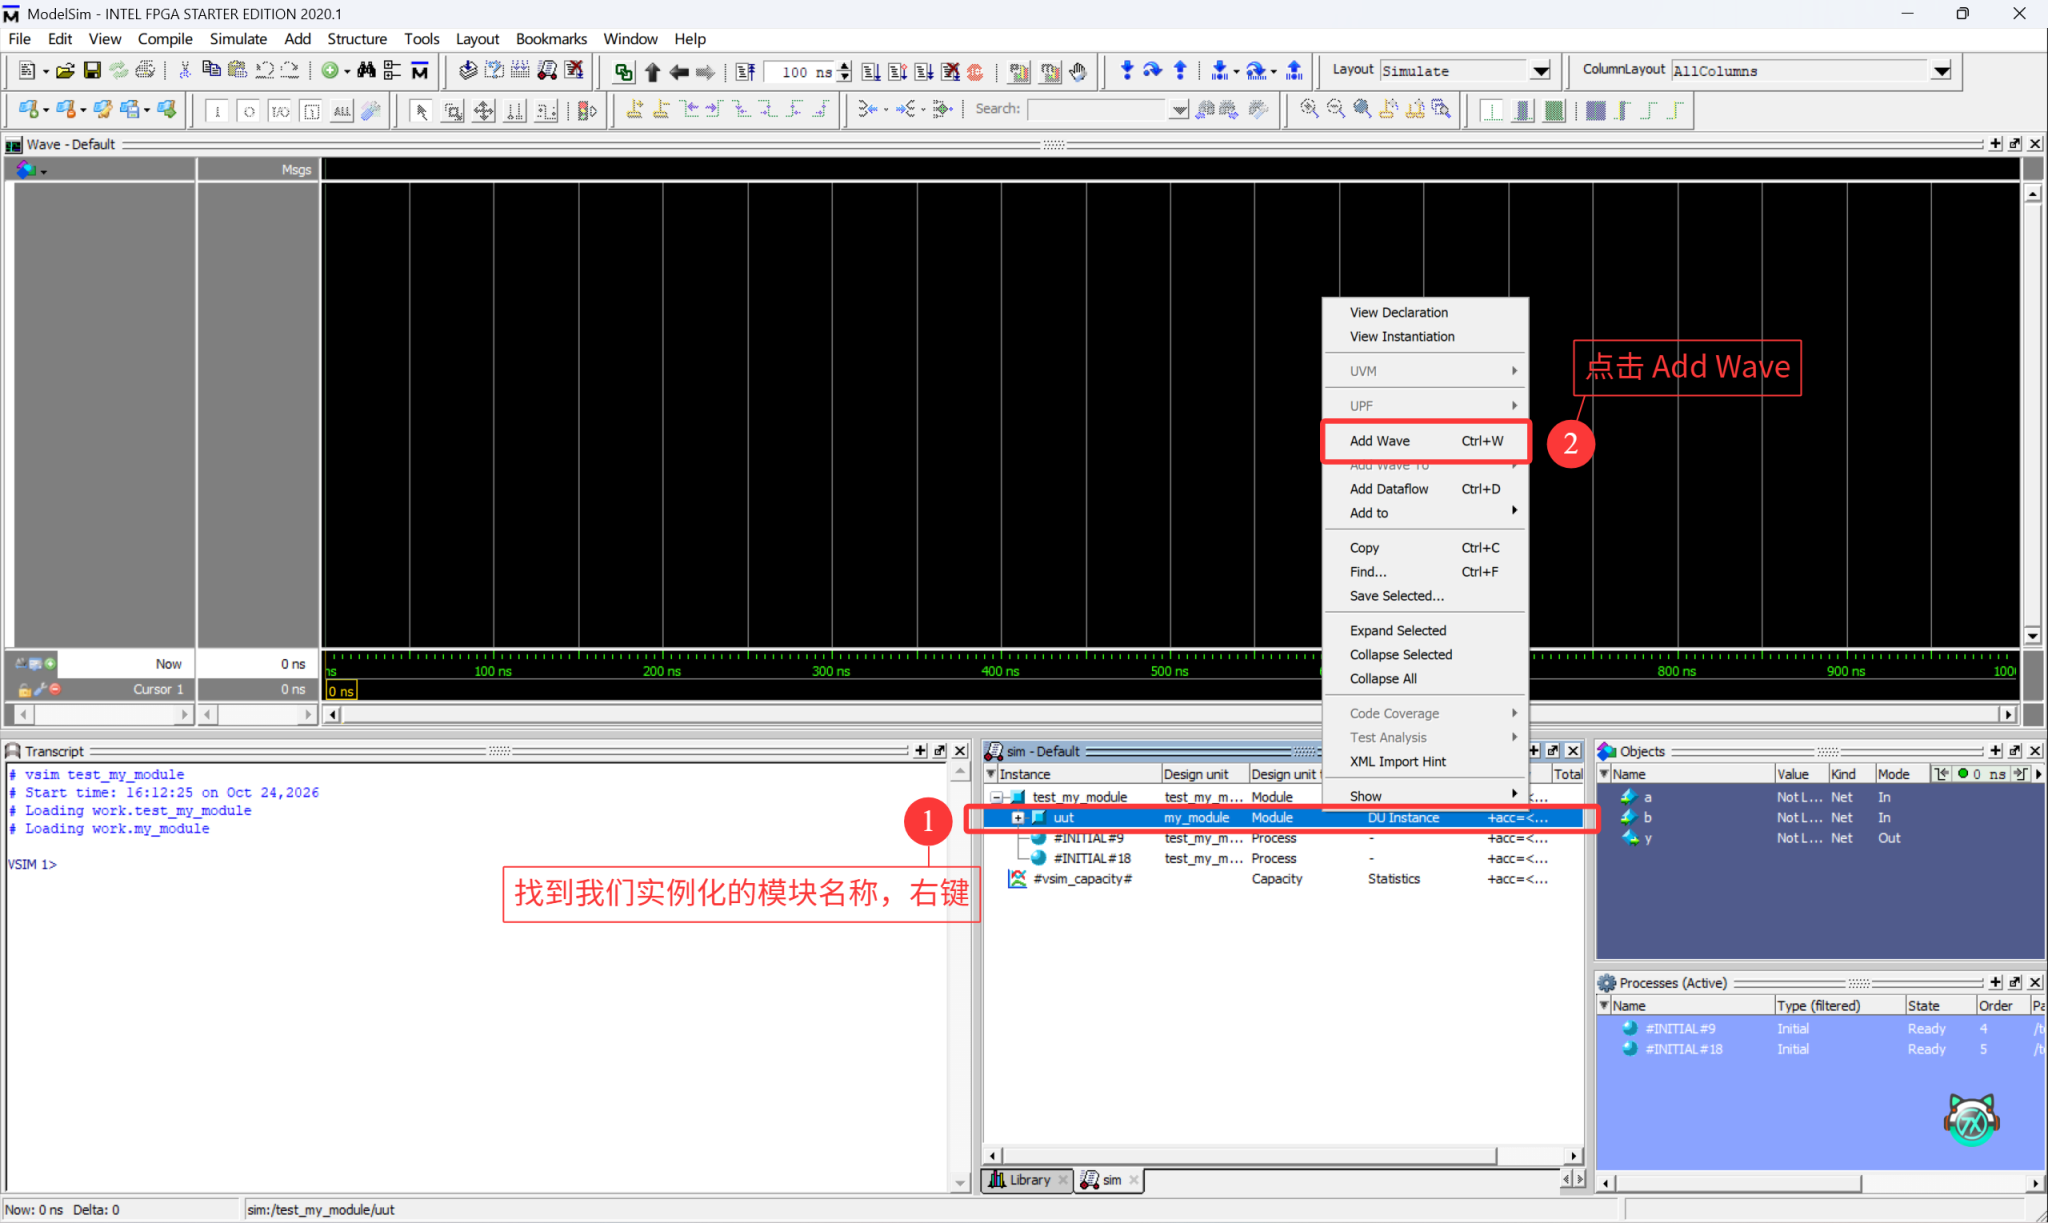The height and width of the screenshot is (1223, 2048).
Task: Click the Wave horizontal scrollbar track
Action: pos(1170,714)
